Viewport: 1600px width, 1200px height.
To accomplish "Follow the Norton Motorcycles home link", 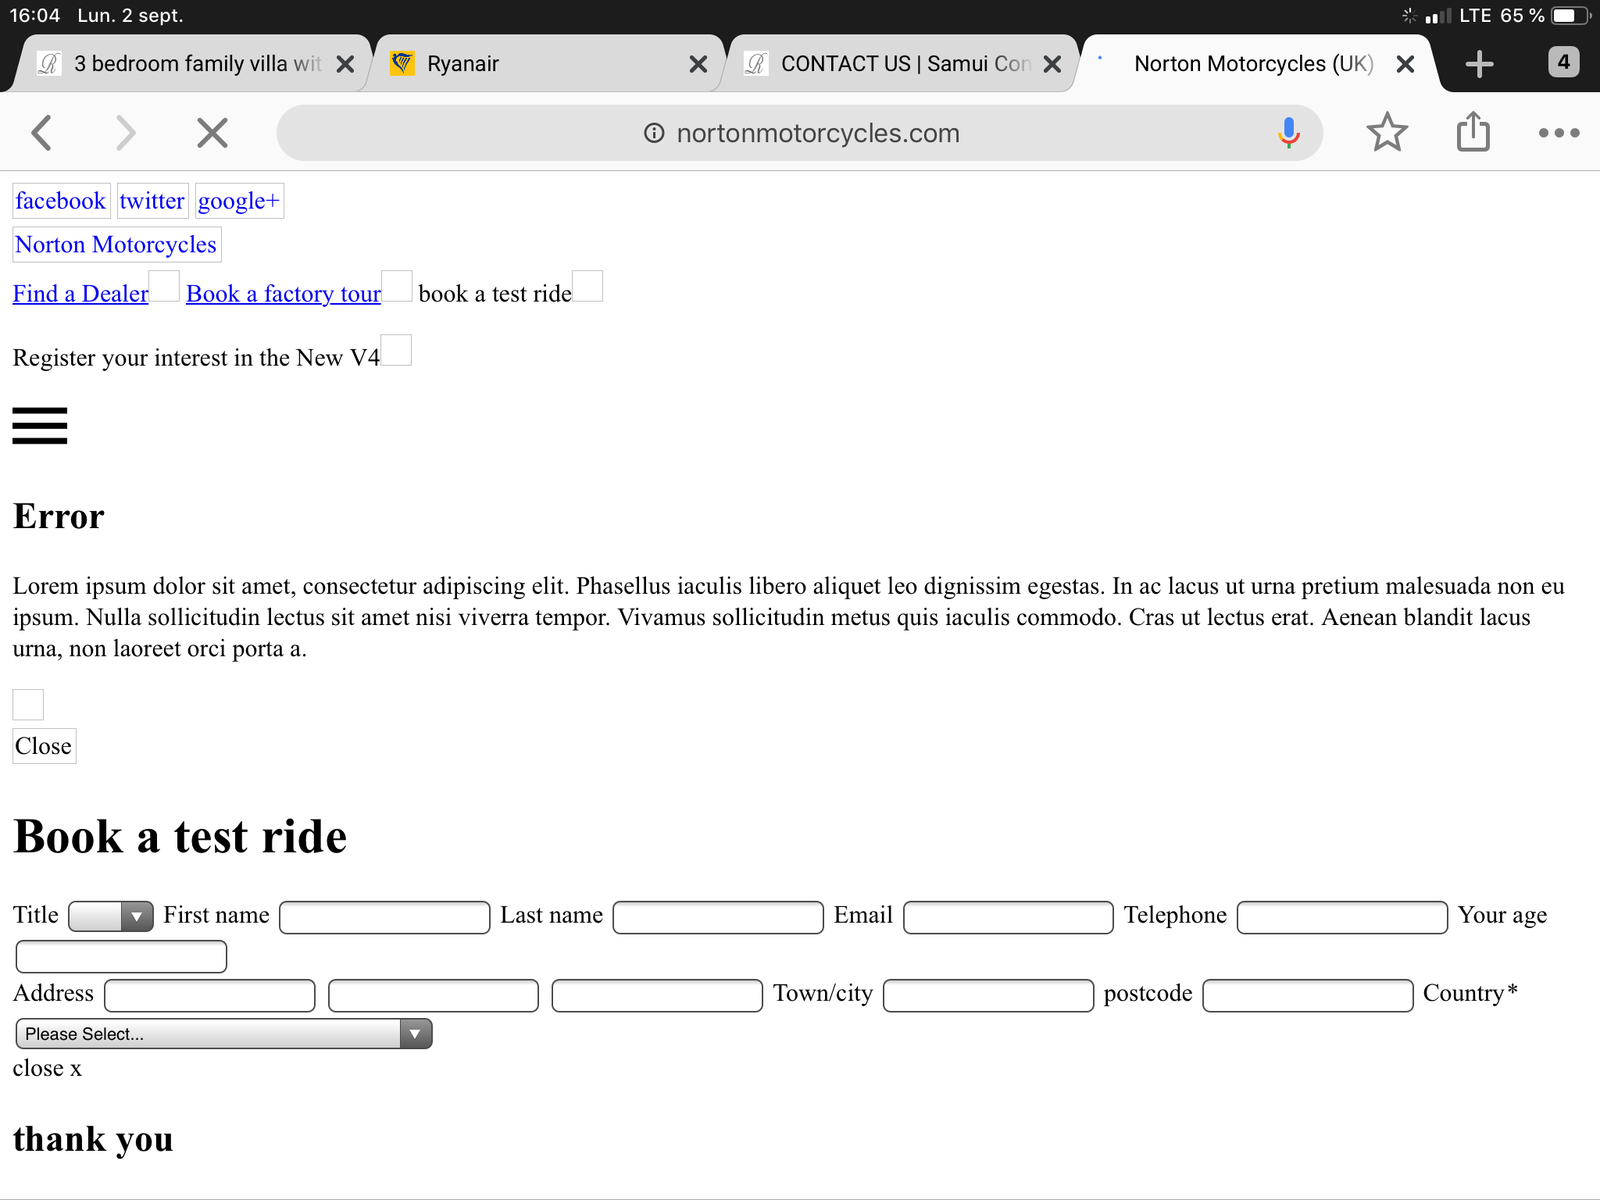I will click(116, 245).
